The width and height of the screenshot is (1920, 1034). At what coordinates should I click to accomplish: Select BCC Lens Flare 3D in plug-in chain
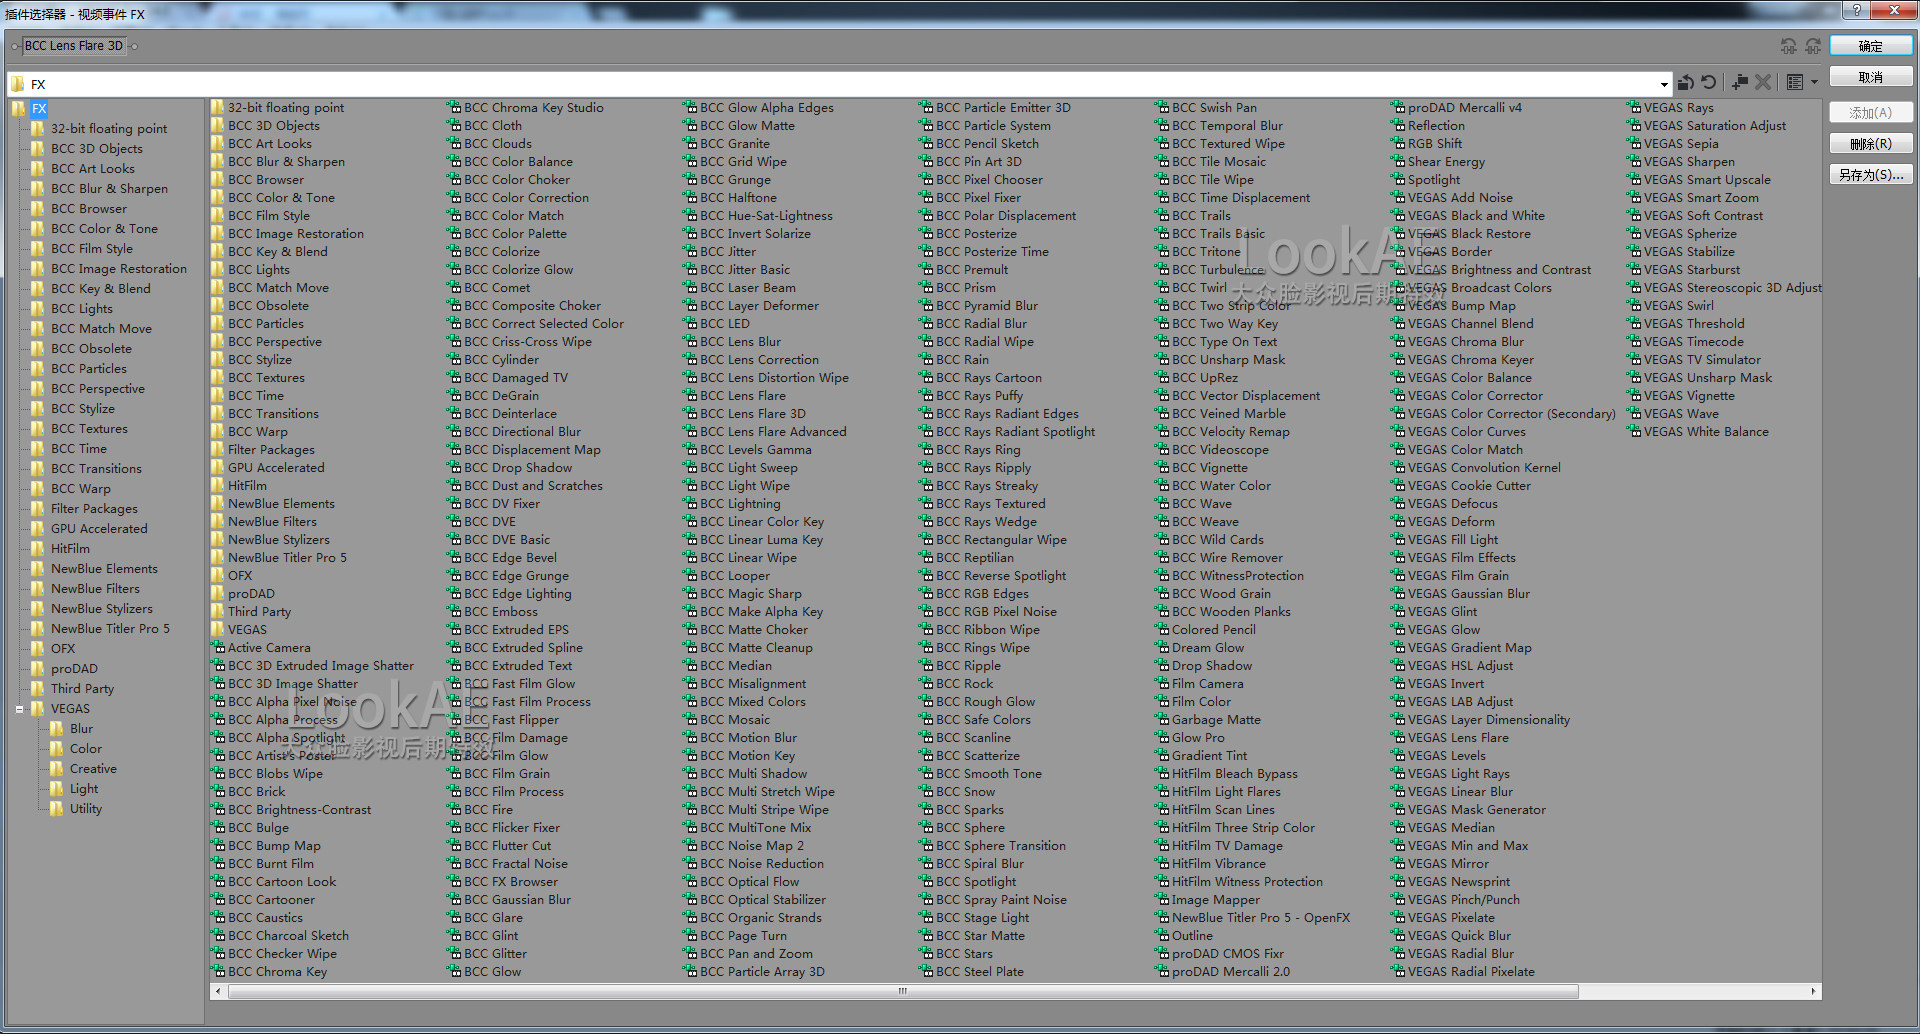74,46
